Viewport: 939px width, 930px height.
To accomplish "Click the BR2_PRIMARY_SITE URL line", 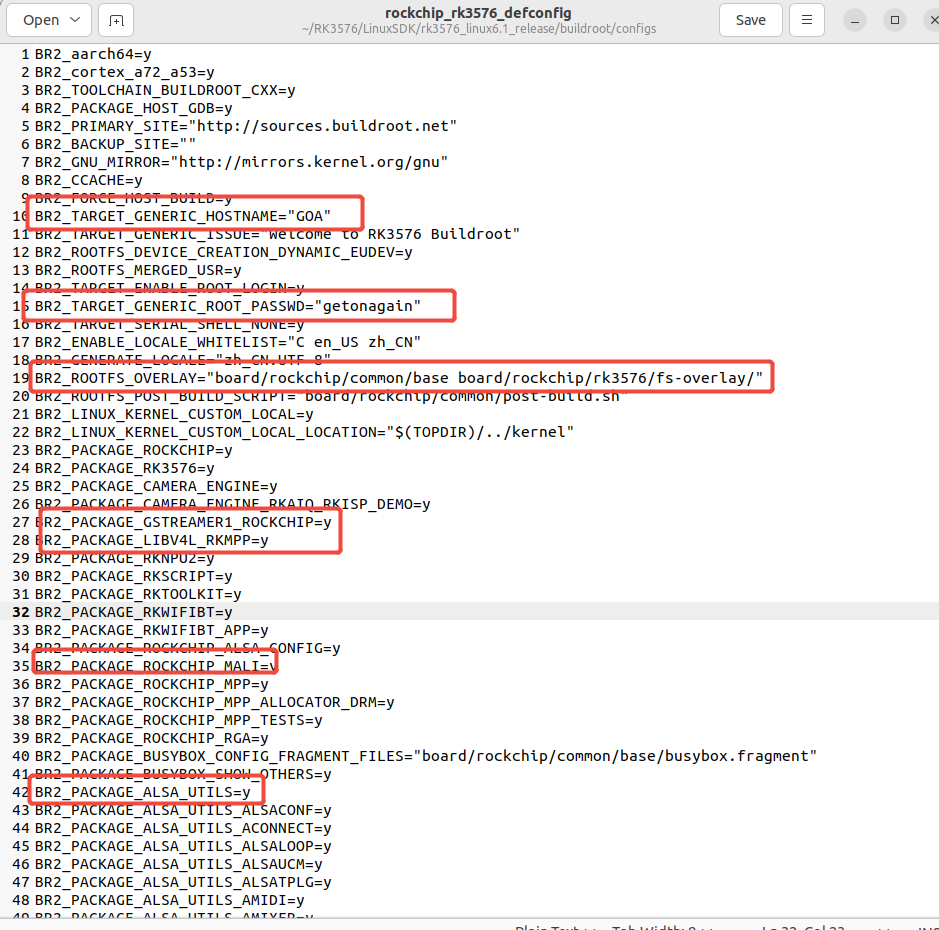I will [x=246, y=126].
